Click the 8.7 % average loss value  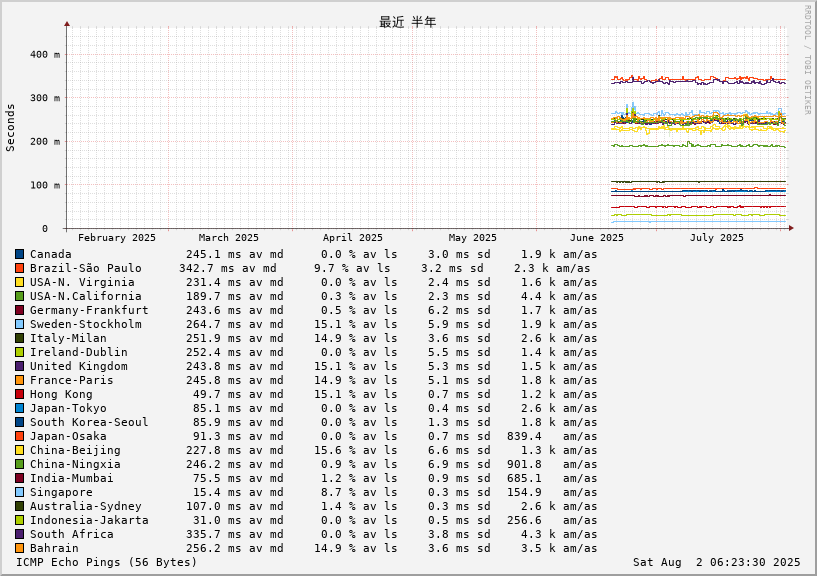(338, 493)
